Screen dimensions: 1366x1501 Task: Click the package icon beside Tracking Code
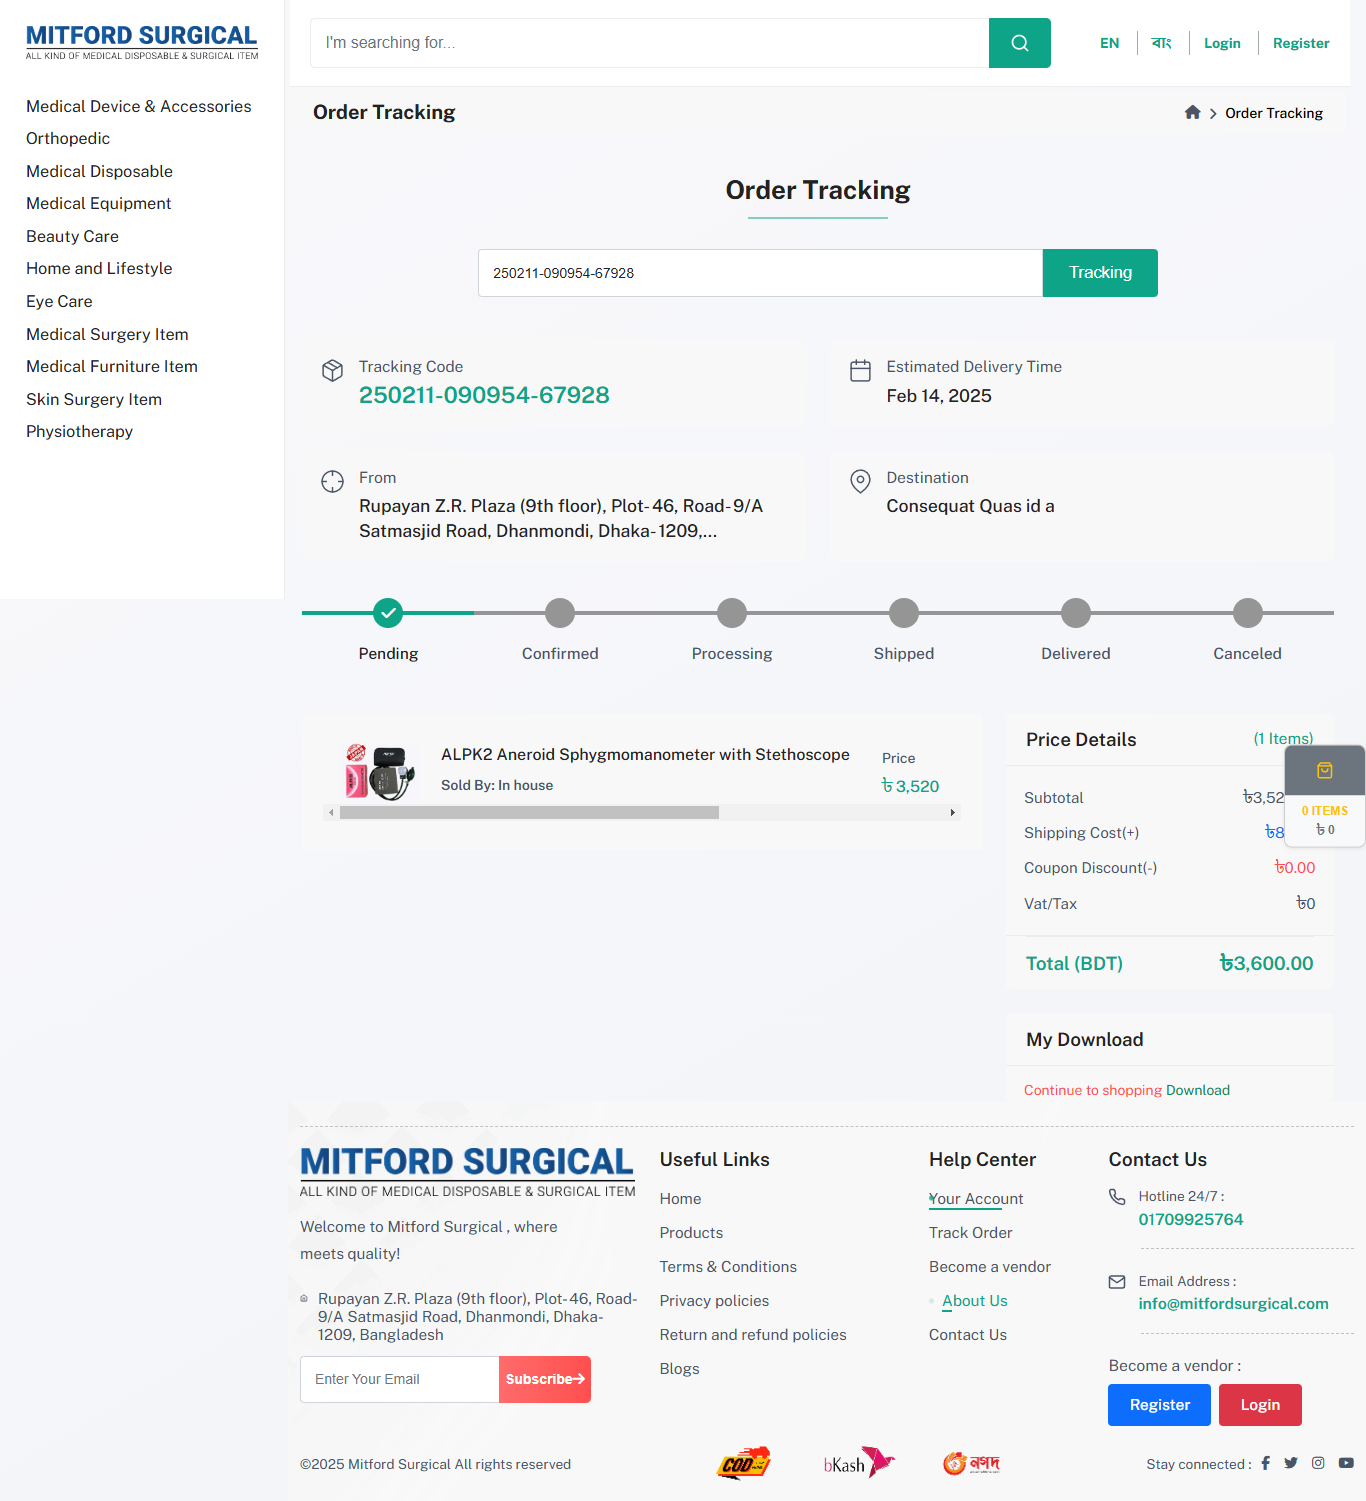[x=332, y=370]
